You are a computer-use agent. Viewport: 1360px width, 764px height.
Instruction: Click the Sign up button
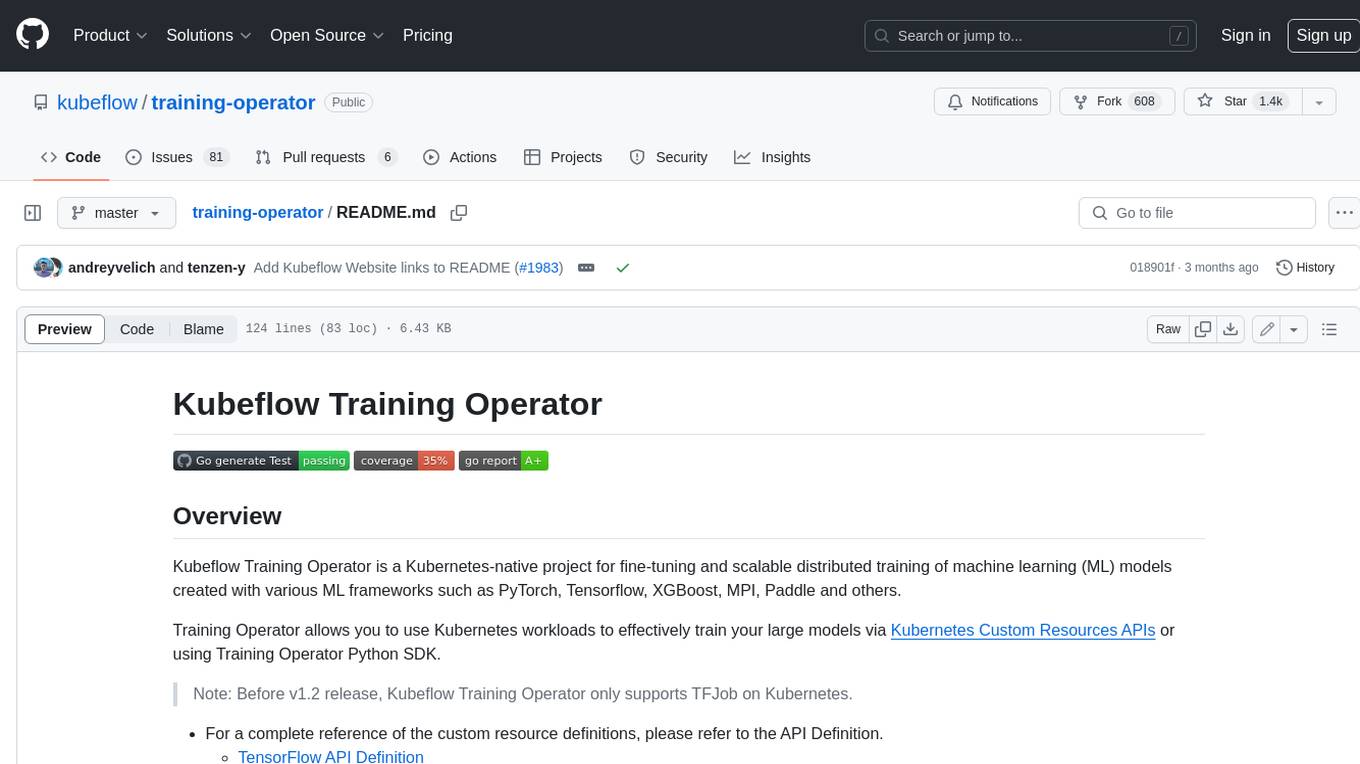tap(1323, 35)
